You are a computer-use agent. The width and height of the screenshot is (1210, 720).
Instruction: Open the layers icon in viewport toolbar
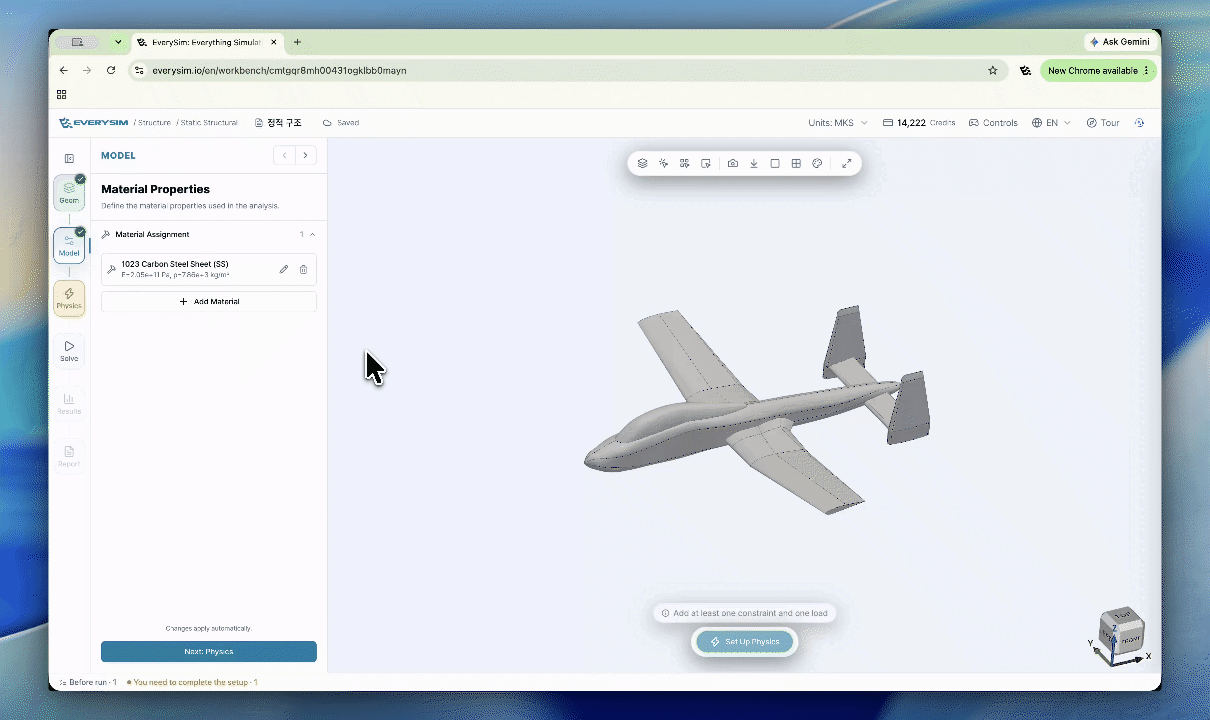tap(642, 163)
